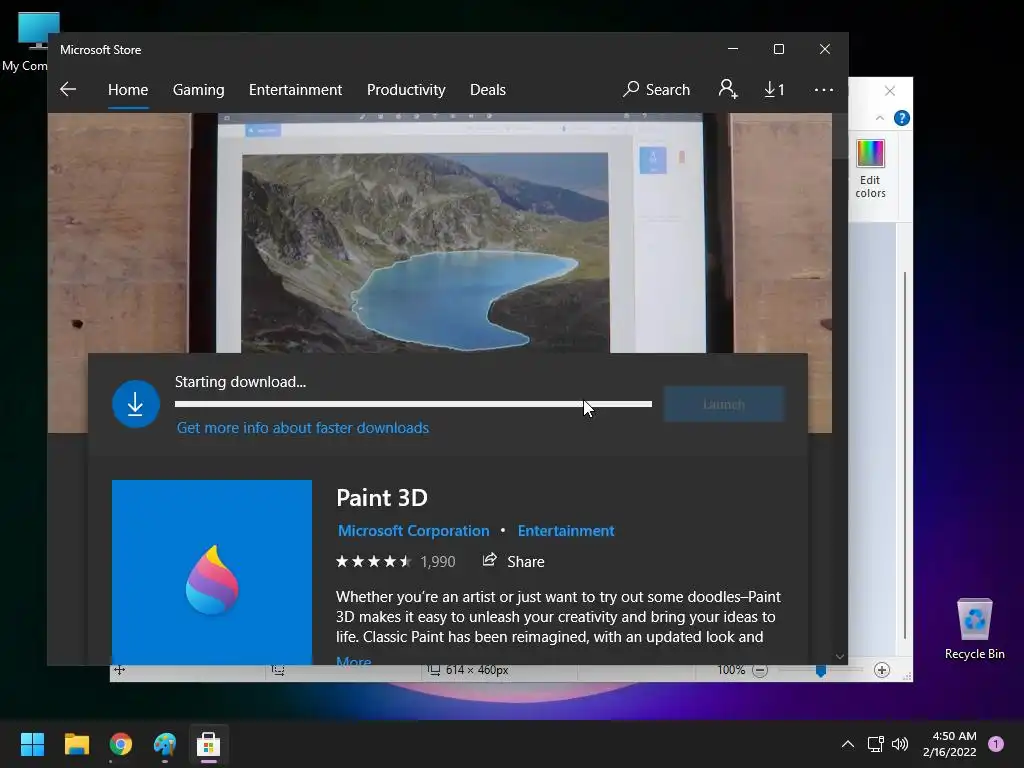Share the Paint 3D app
1024x768 pixels.
coord(513,562)
